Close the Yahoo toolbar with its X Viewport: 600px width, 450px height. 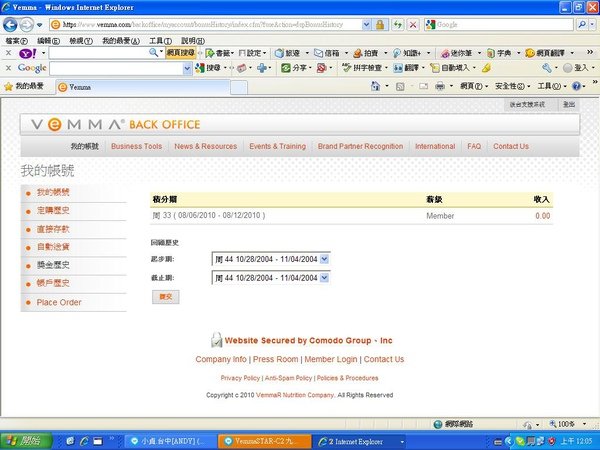(8, 53)
